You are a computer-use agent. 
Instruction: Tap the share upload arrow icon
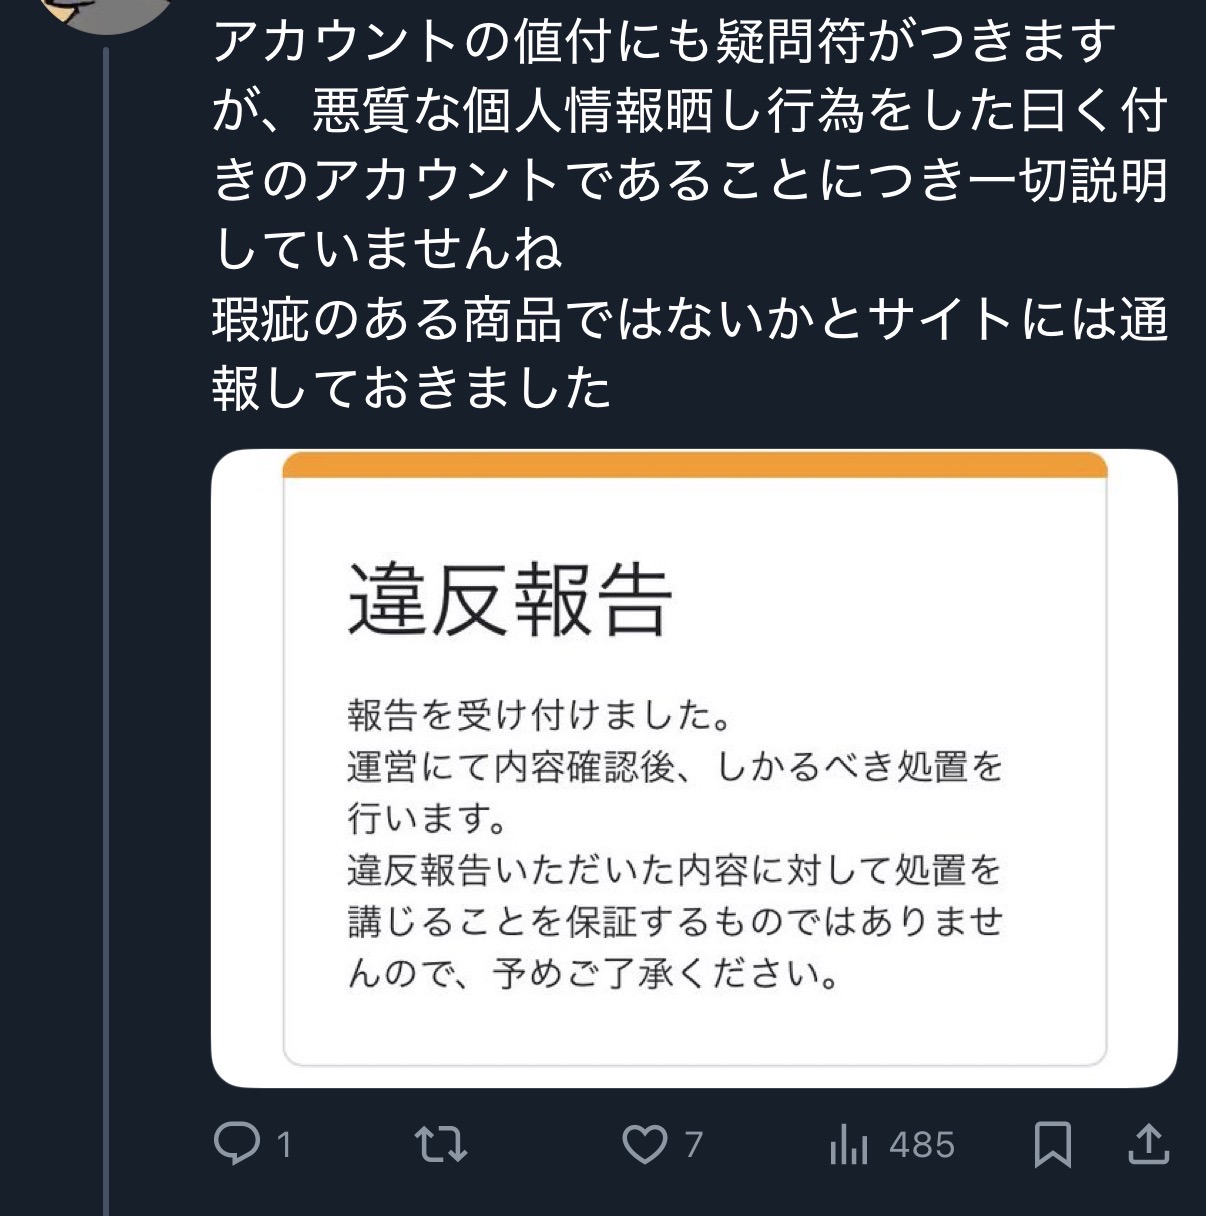tap(1148, 1144)
